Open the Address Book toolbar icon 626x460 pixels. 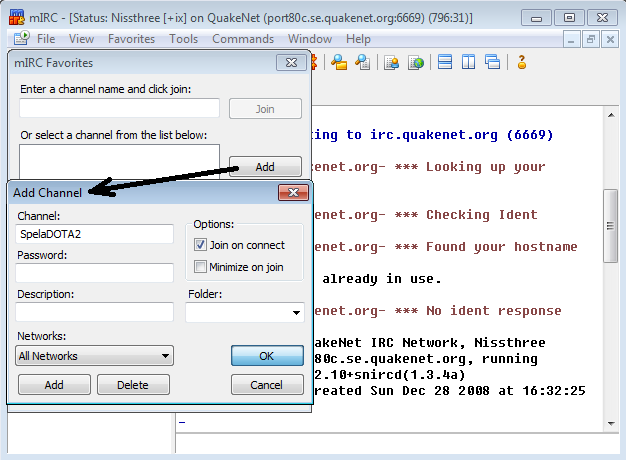(x=392, y=62)
